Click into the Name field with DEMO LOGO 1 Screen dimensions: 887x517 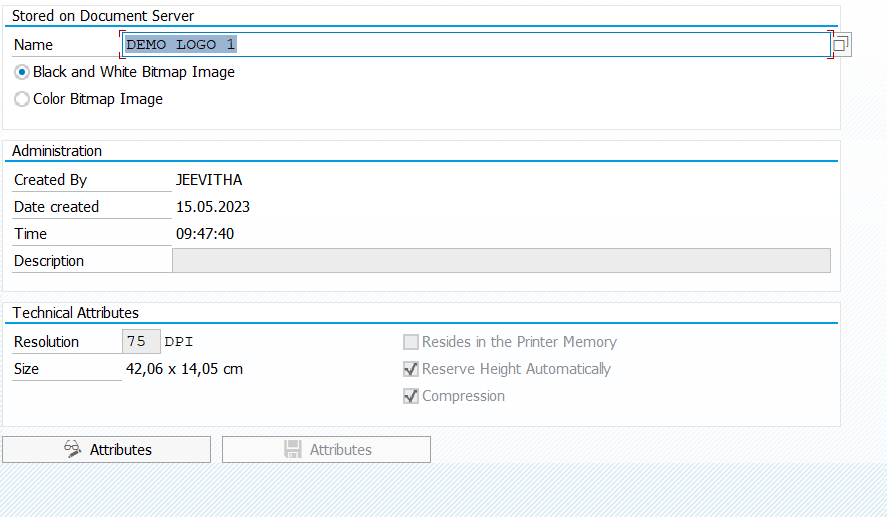pos(475,44)
